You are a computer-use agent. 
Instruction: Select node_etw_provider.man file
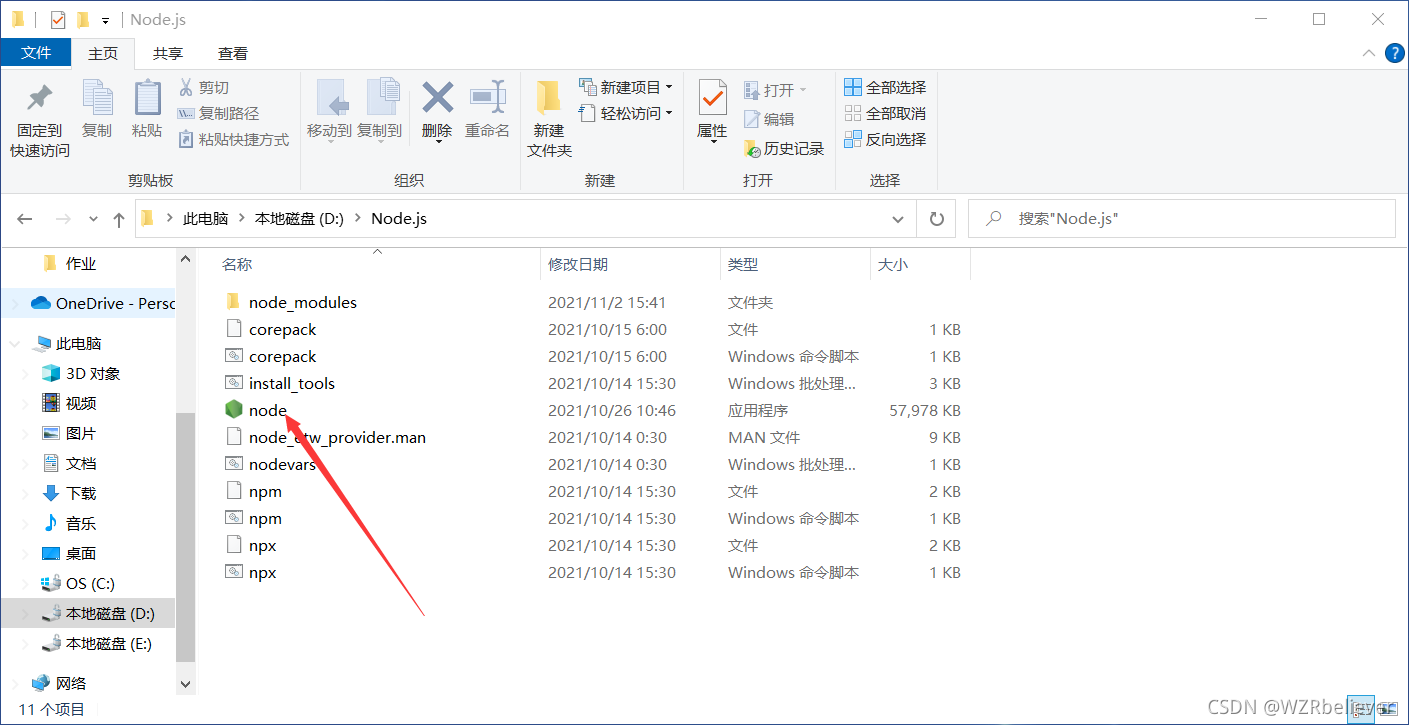coord(326,438)
